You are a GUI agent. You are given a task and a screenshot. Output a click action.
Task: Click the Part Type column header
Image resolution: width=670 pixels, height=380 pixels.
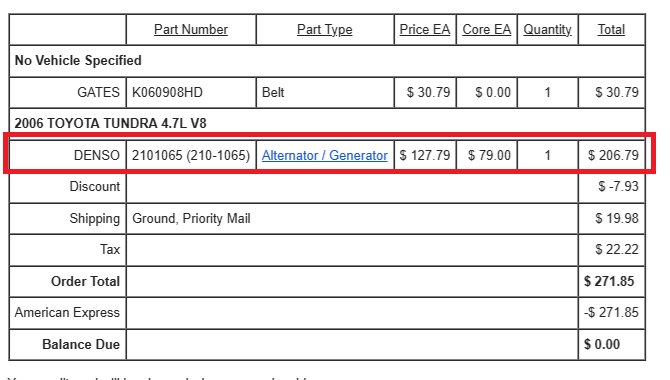[325, 29]
